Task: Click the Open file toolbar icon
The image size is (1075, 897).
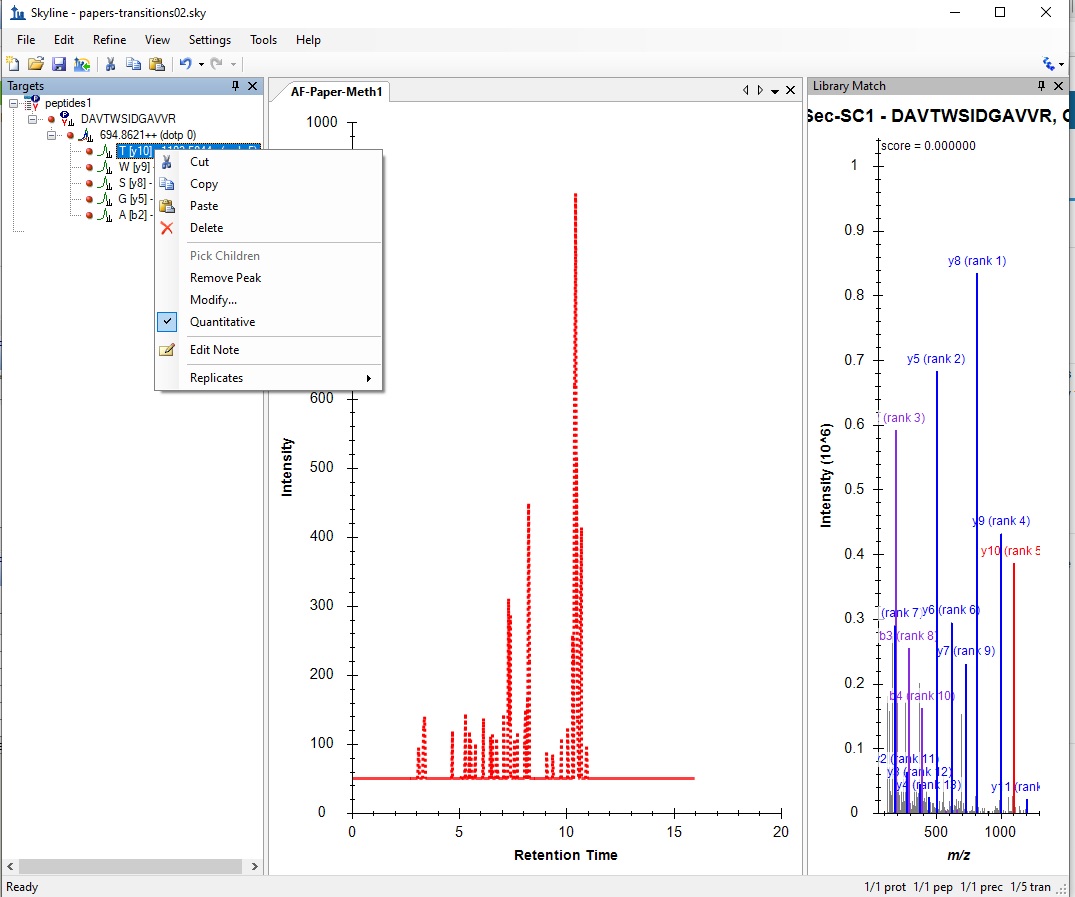Action: coord(35,64)
